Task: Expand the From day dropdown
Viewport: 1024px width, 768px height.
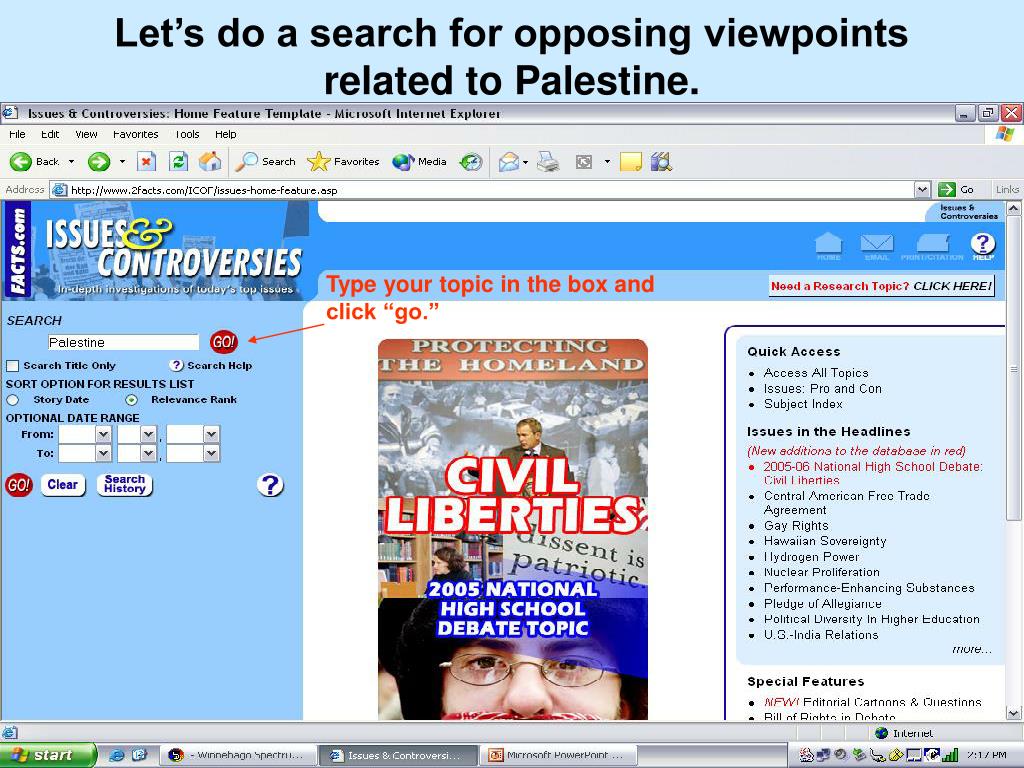Action: coord(148,434)
